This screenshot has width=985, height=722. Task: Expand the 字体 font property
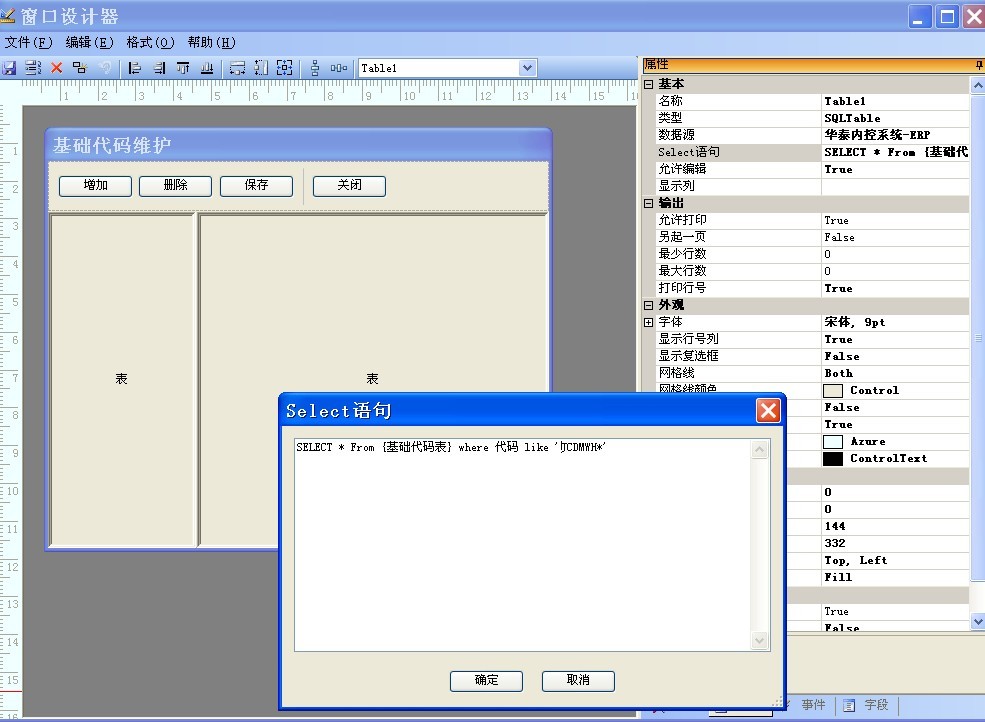pyautogui.click(x=648, y=323)
